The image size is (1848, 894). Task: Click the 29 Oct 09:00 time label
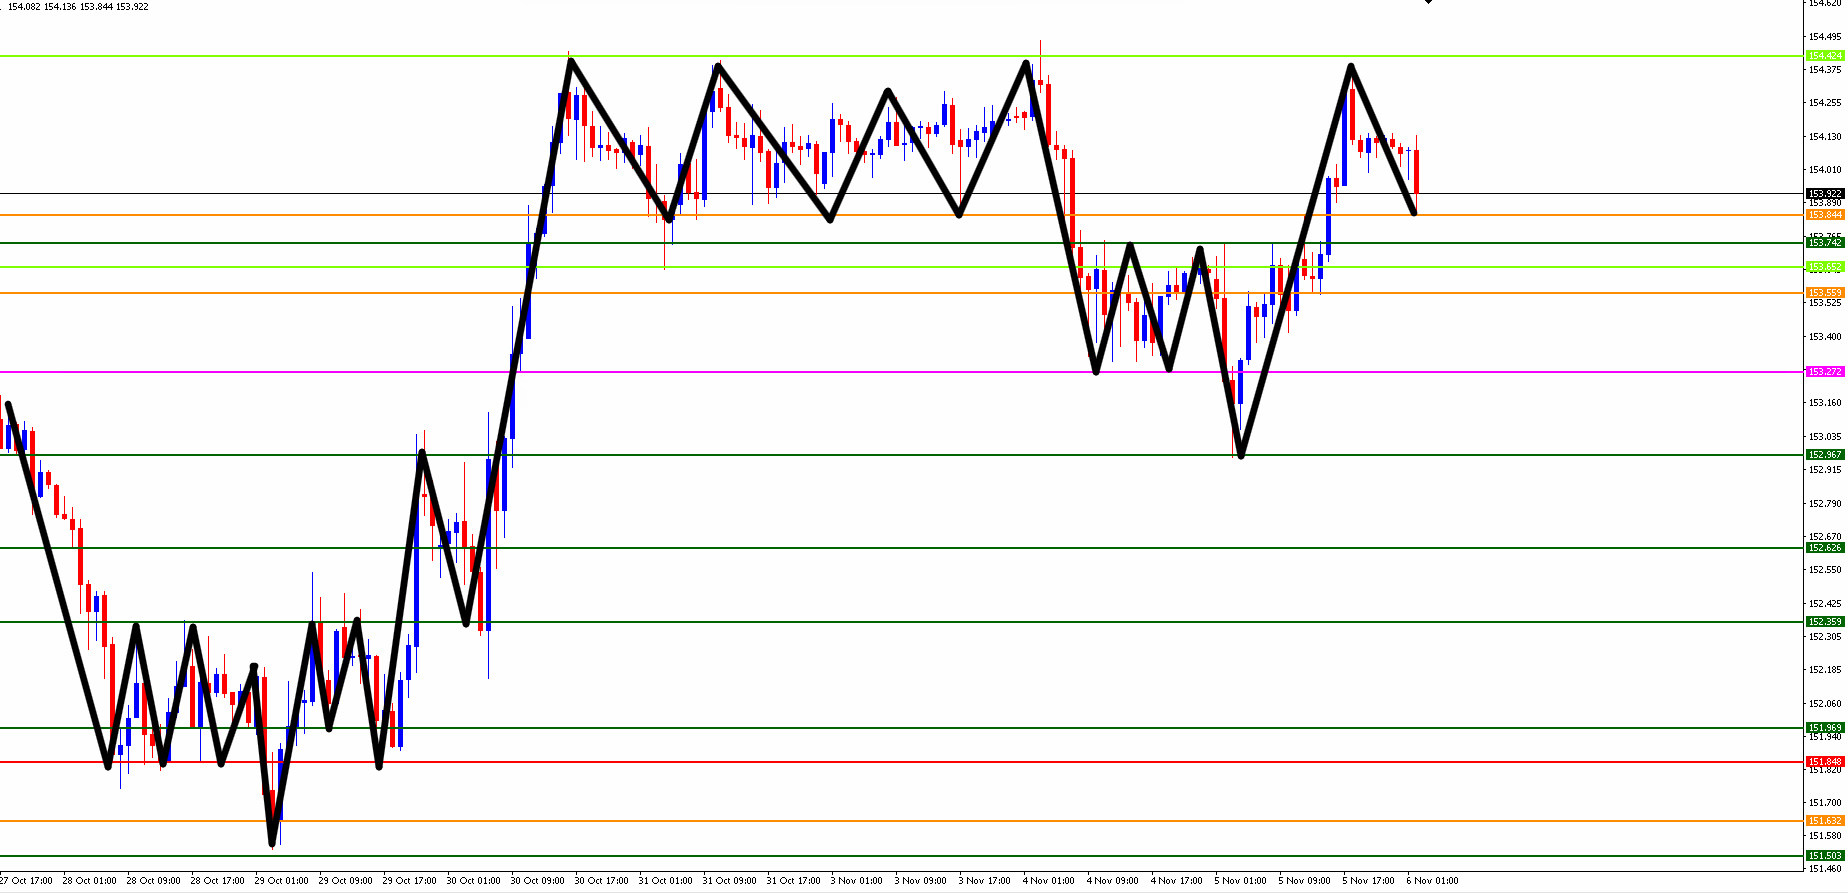click(345, 881)
